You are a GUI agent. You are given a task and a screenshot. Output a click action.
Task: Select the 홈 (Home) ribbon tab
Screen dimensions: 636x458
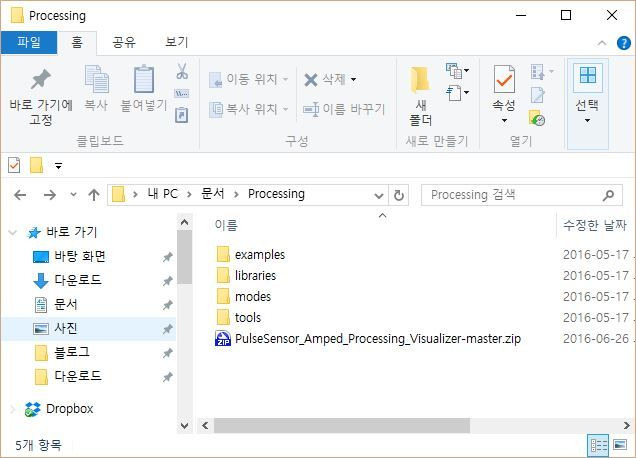click(x=77, y=42)
